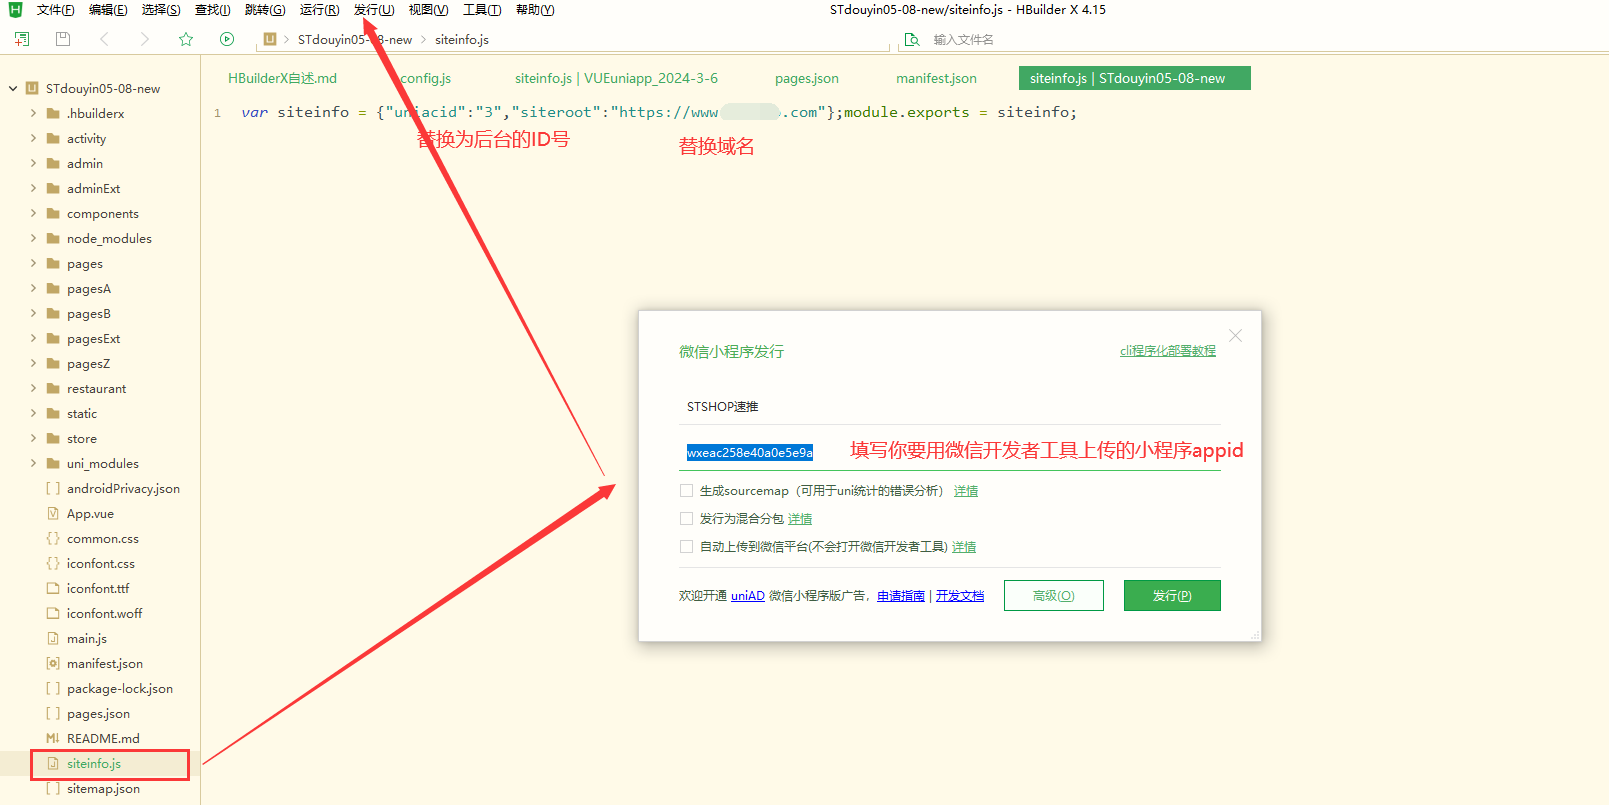Switch to the HBuilderX自述.md tab

click(282, 78)
